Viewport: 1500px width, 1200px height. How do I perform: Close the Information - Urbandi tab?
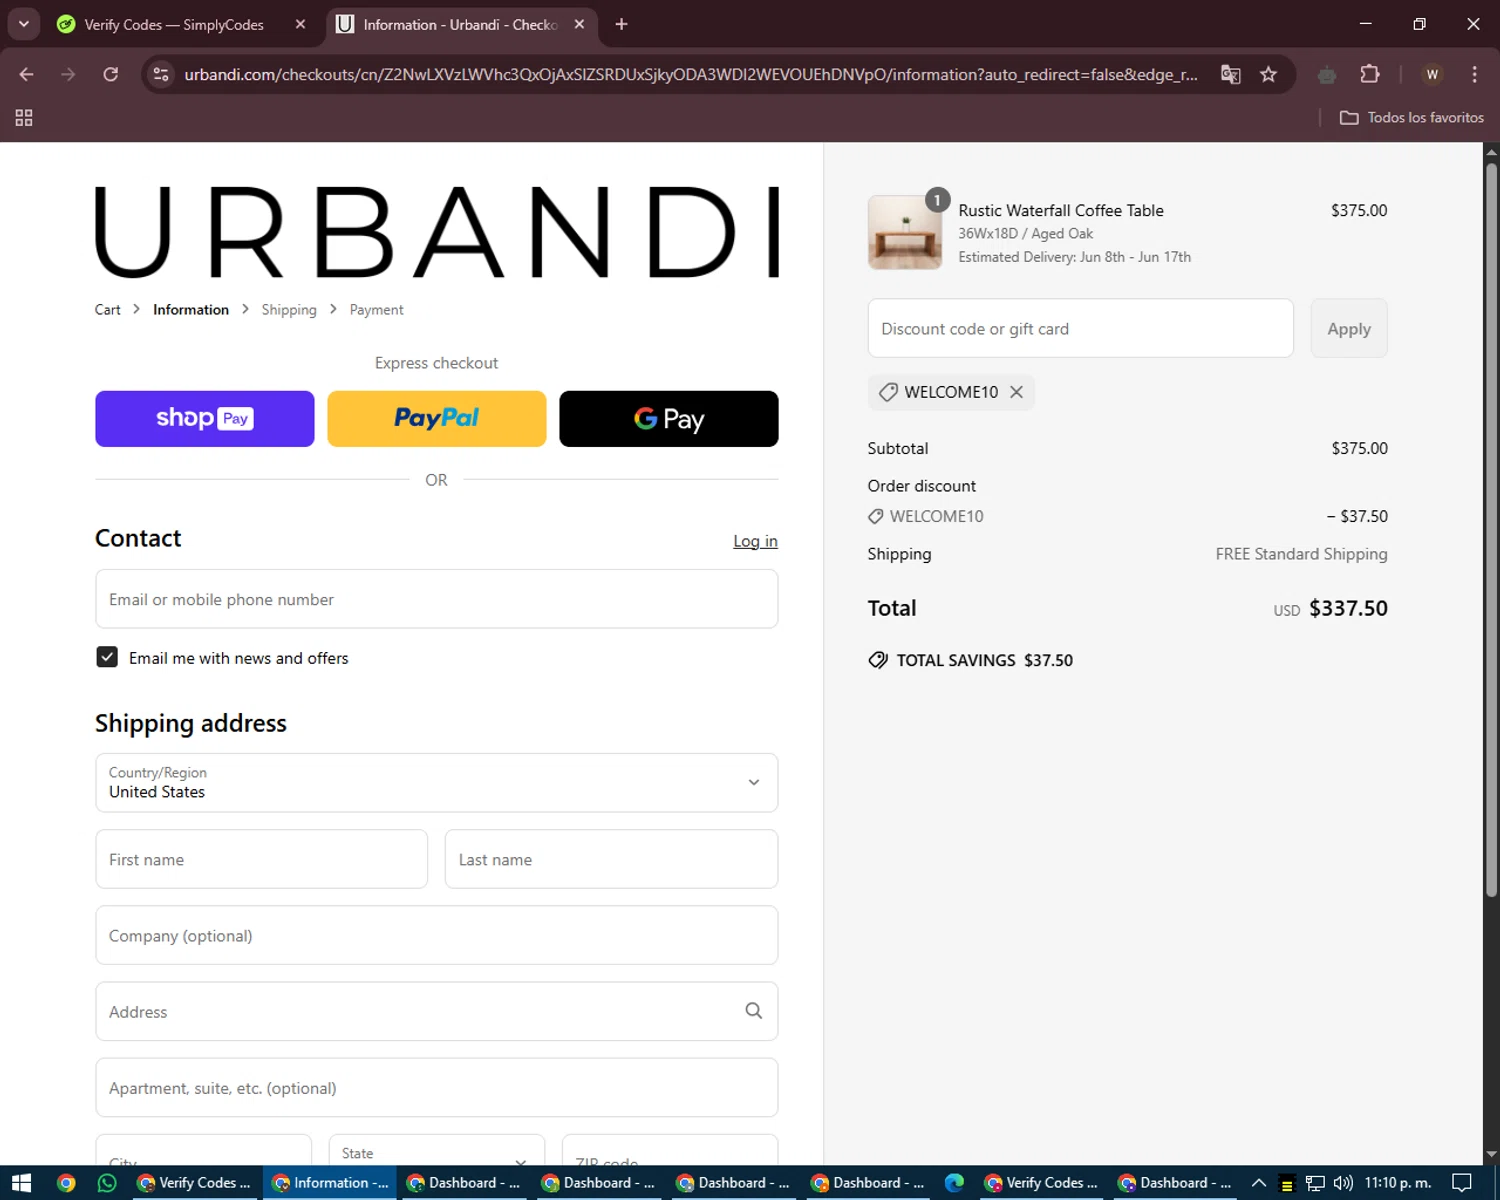pos(579,24)
